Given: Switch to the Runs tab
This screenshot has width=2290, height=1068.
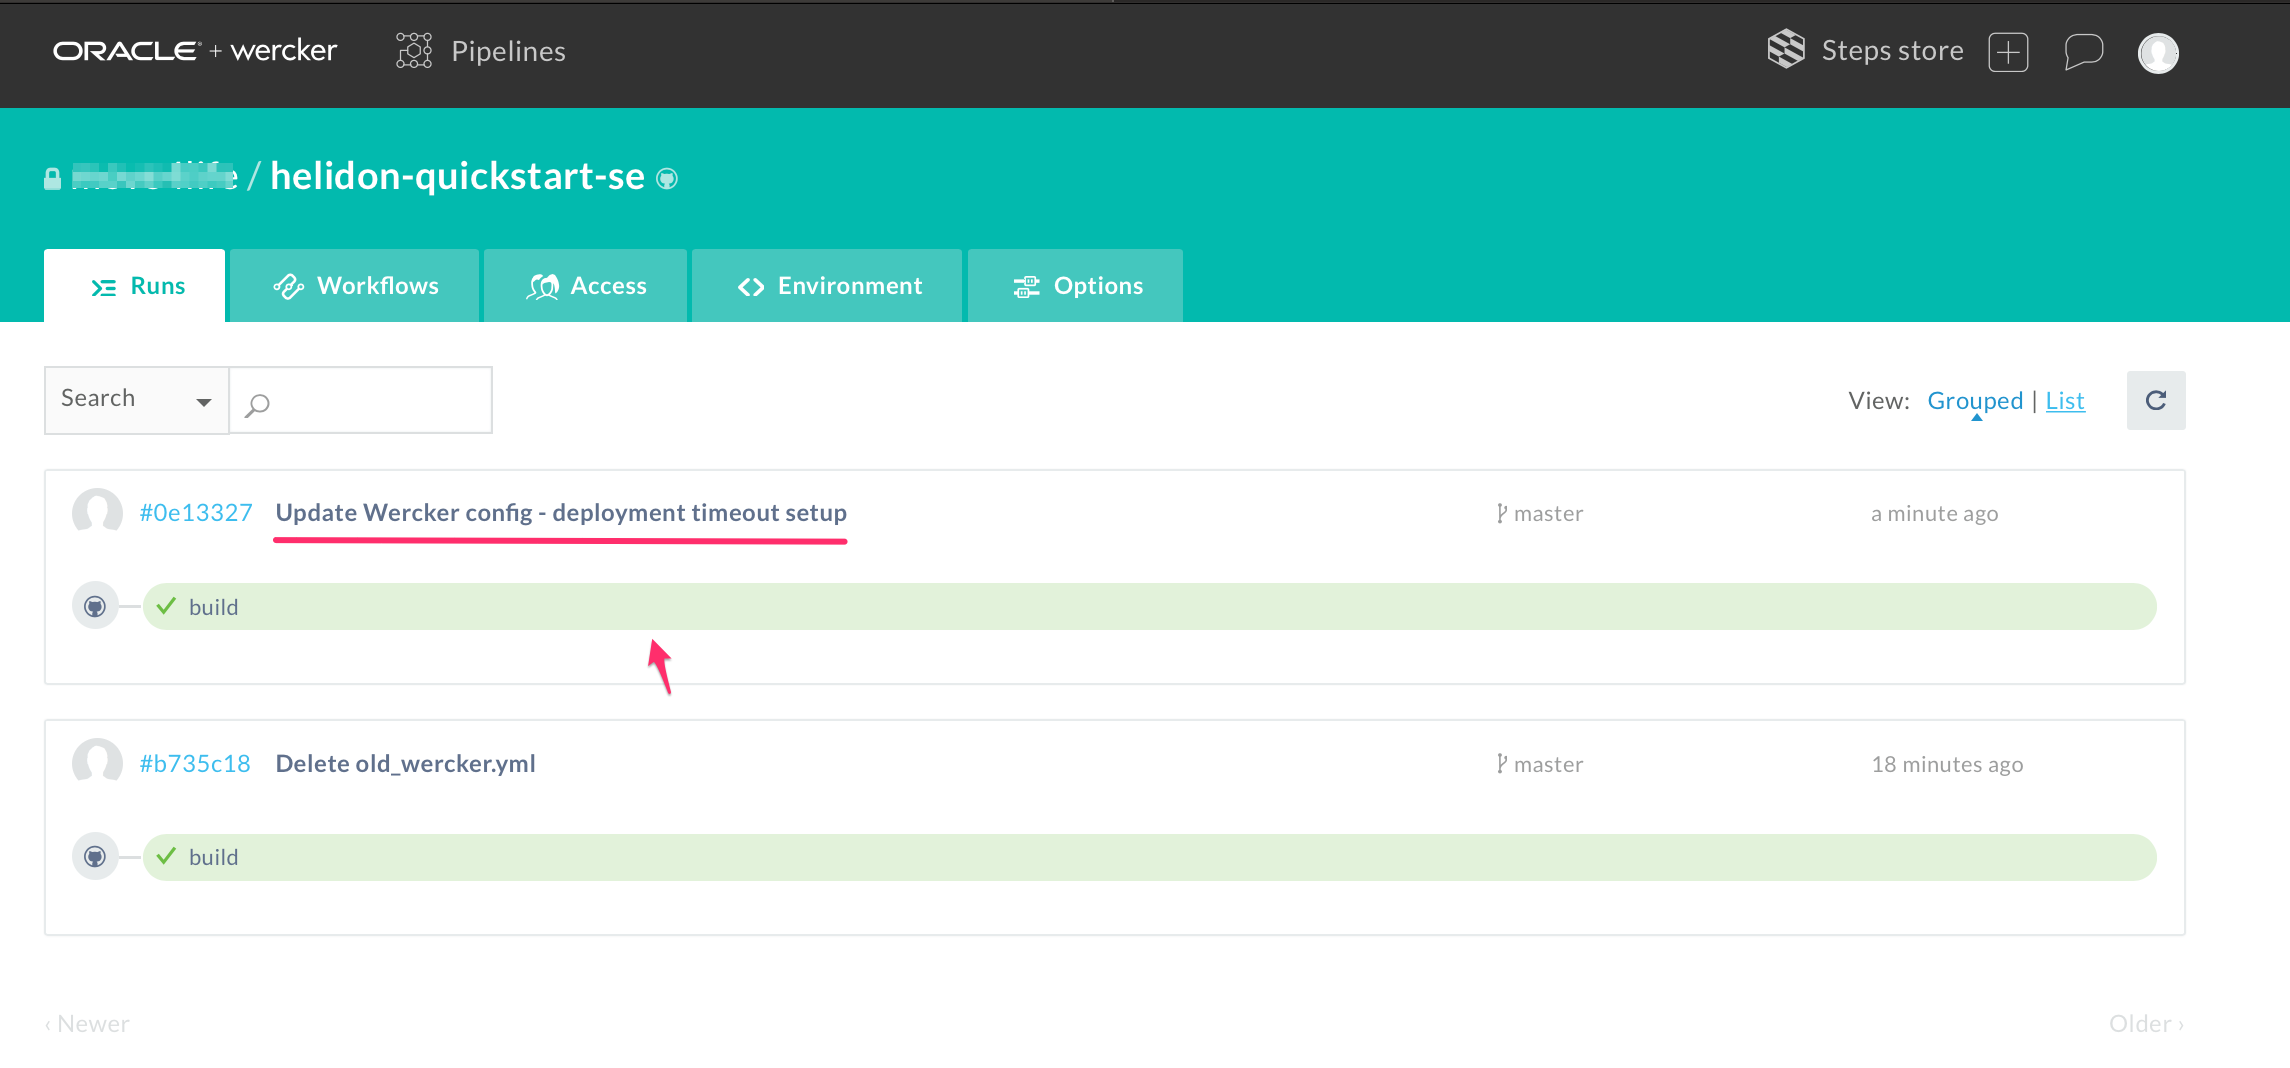Looking at the screenshot, I should coord(135,286).
